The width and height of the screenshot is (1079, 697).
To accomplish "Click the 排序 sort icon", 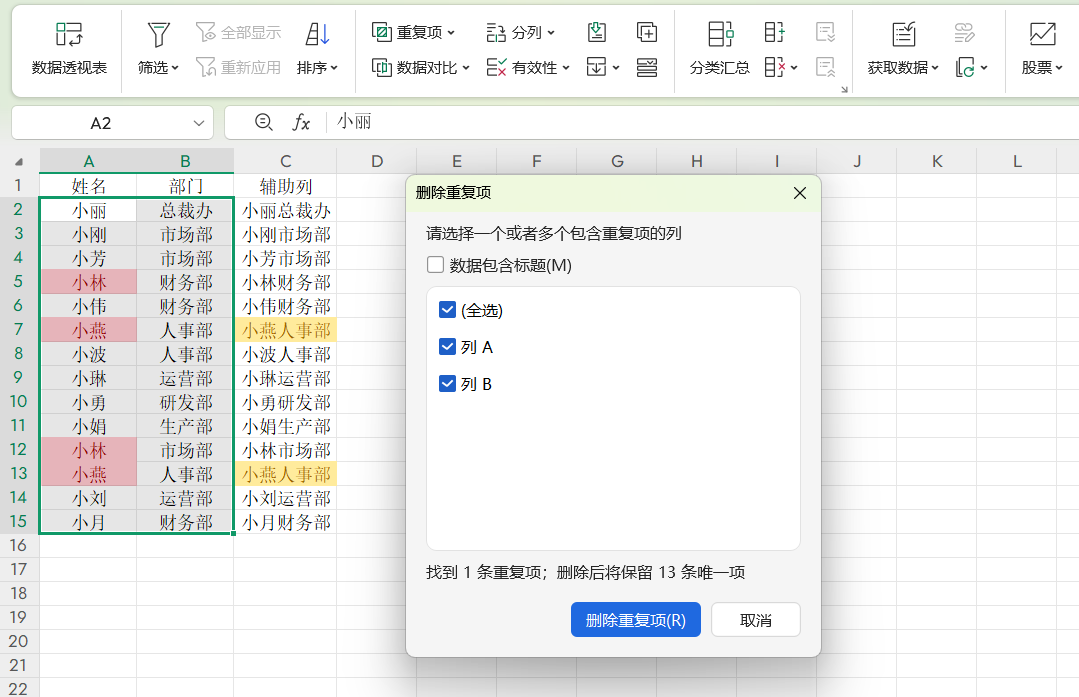I will tap(317, 35).
